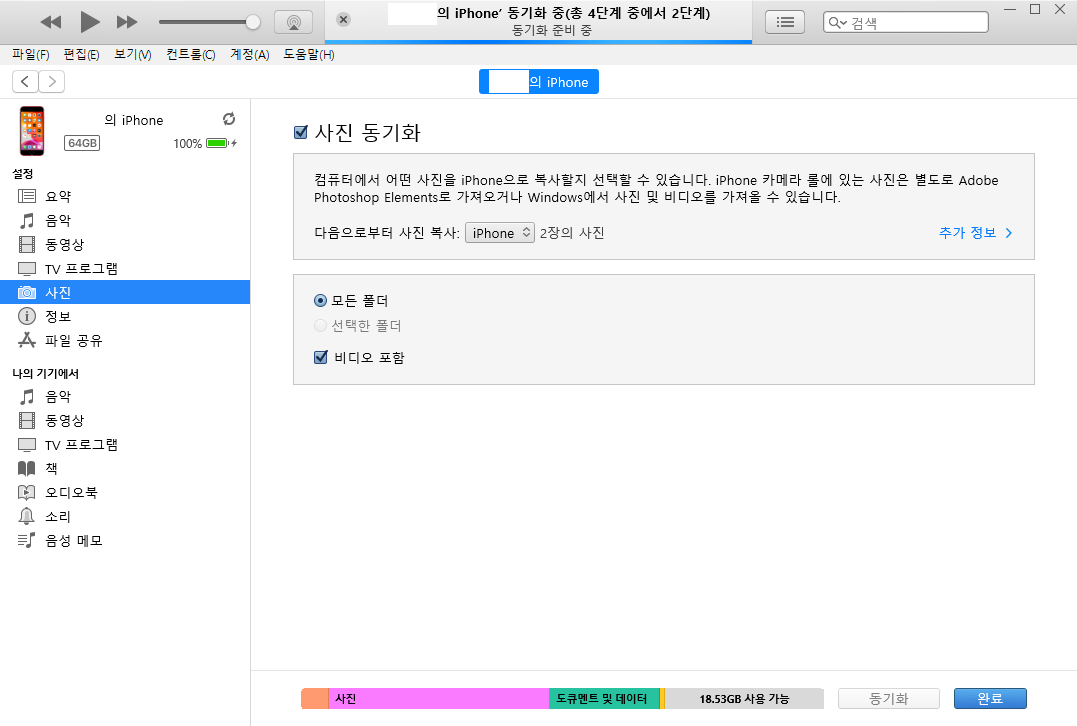Image resolution: width=1077 pixels, height=726 pixels.
Task: Click the fast-forward next track button
Action: coord(127,23)
